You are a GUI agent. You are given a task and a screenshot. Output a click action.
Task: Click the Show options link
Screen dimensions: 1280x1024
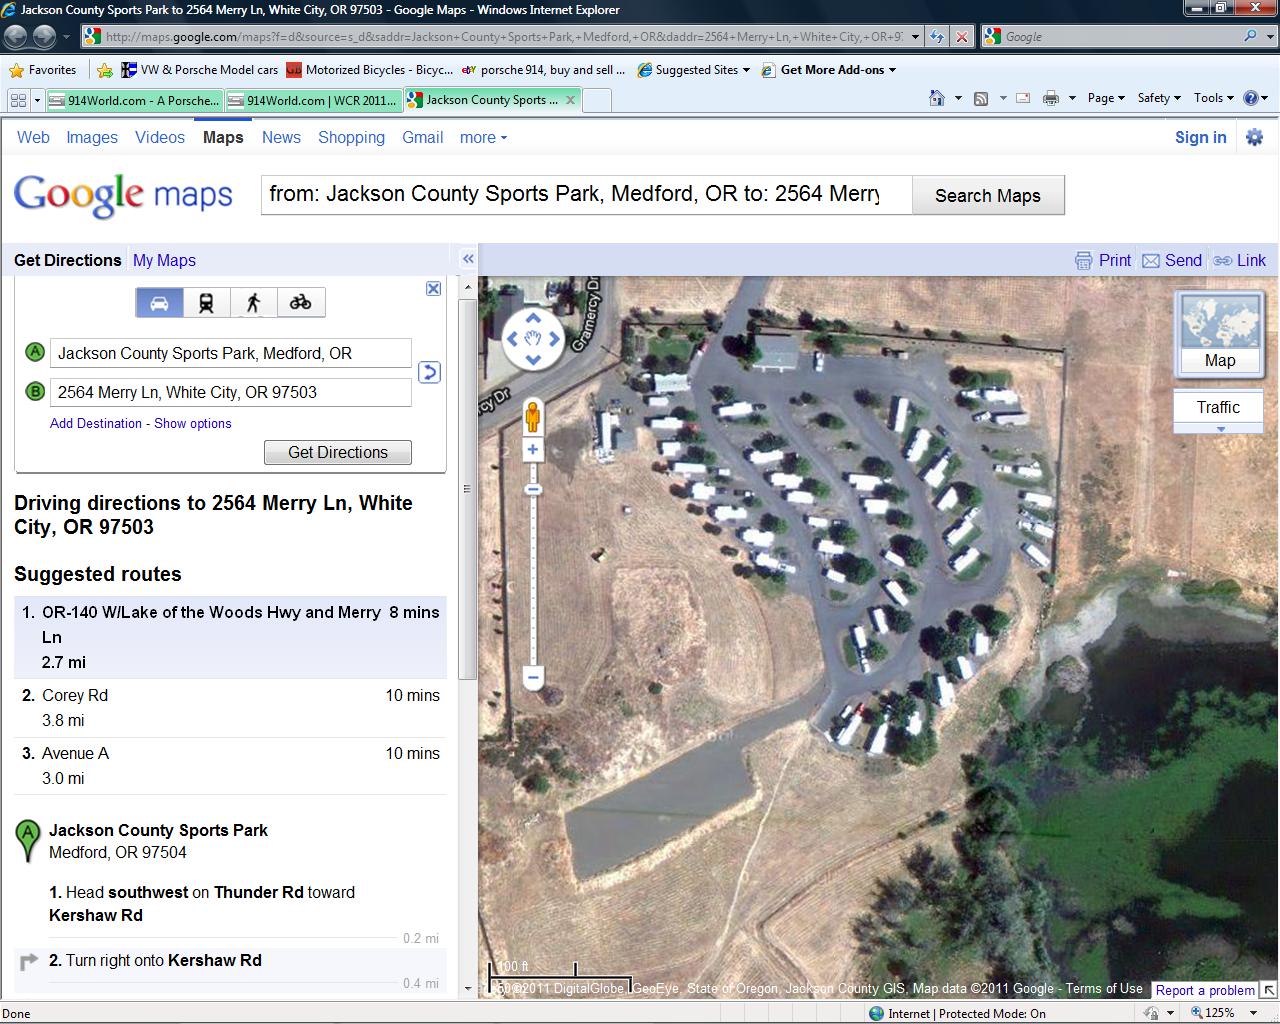pyautogui.click(x=192, y=423)
